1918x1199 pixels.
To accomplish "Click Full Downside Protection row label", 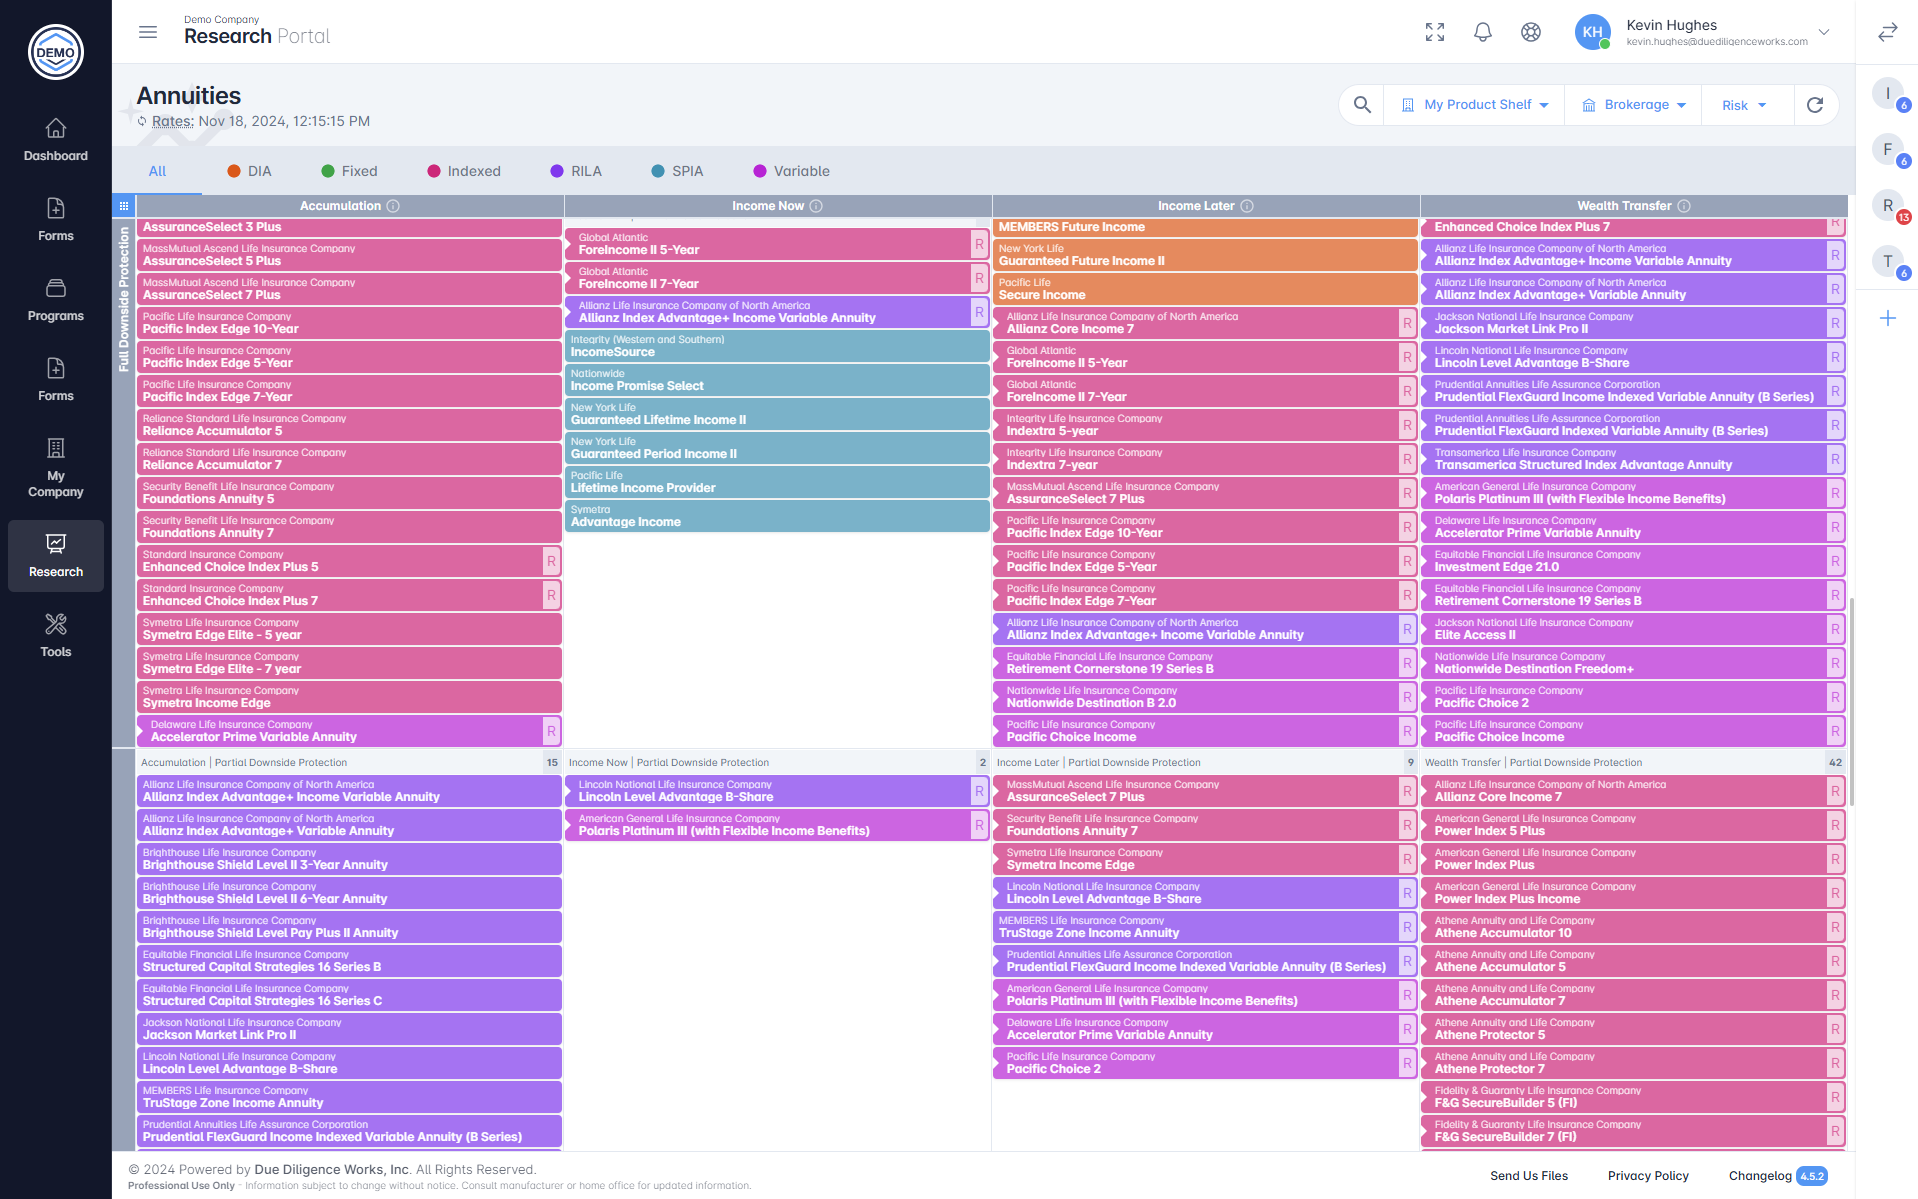I will pyautogui.click(x=124, y=299).
